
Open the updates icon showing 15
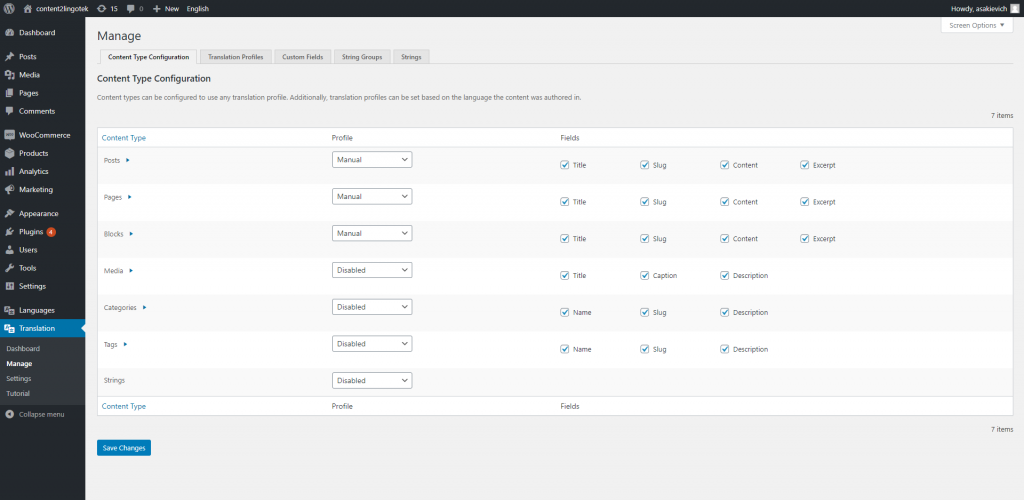[101, 8]
